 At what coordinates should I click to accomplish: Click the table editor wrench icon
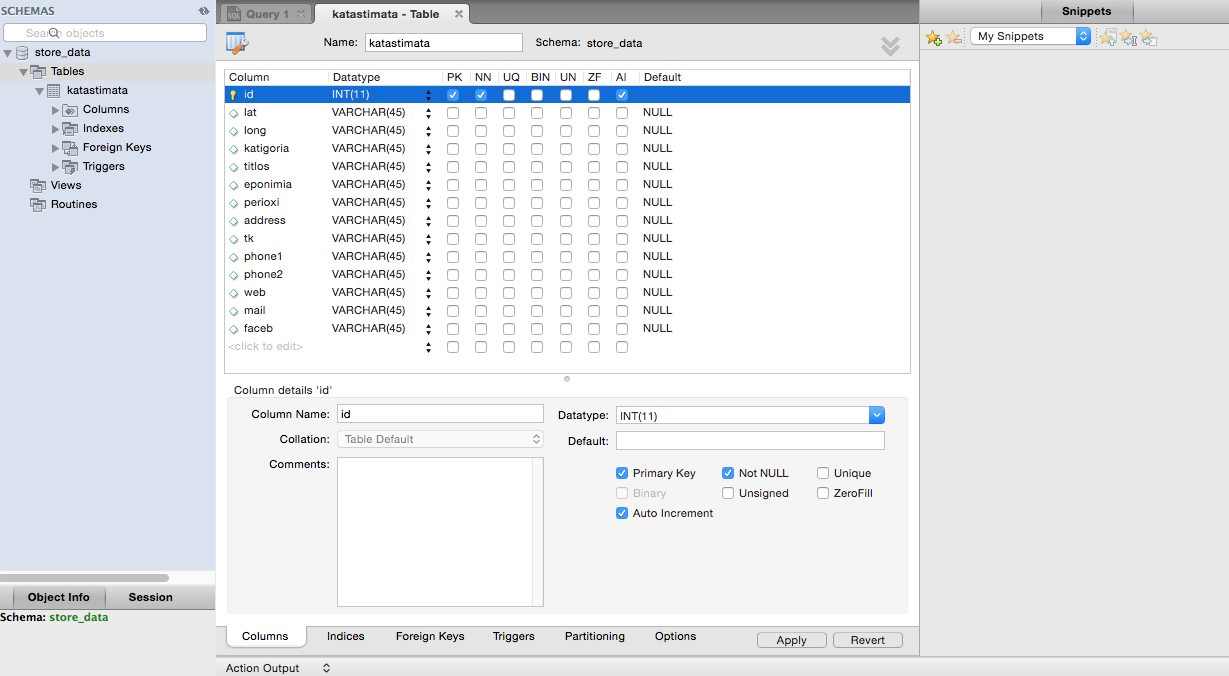[237, 43]
